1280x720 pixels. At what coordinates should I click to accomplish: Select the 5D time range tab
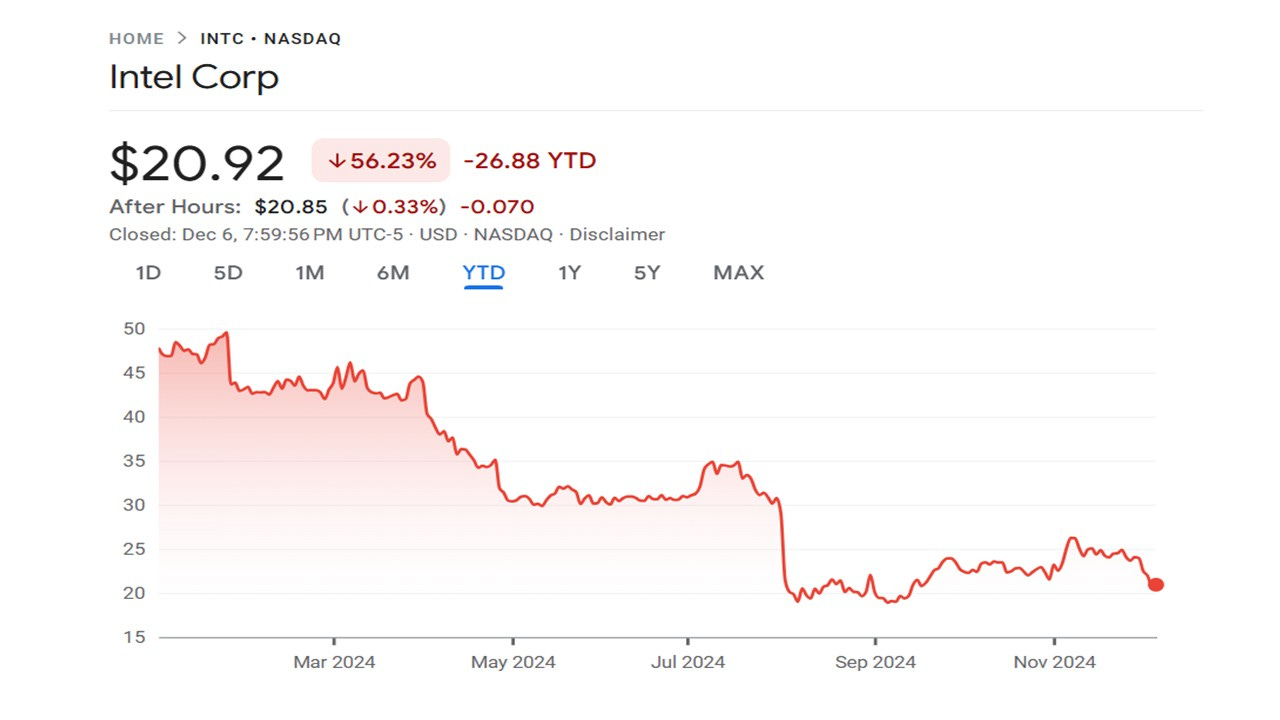228,273
